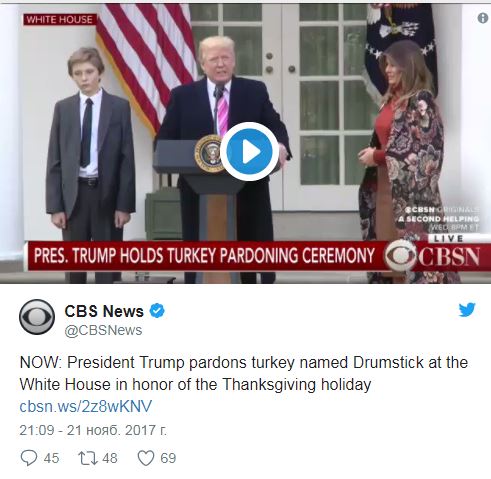Click the 48 retweets count

point(110,458)
